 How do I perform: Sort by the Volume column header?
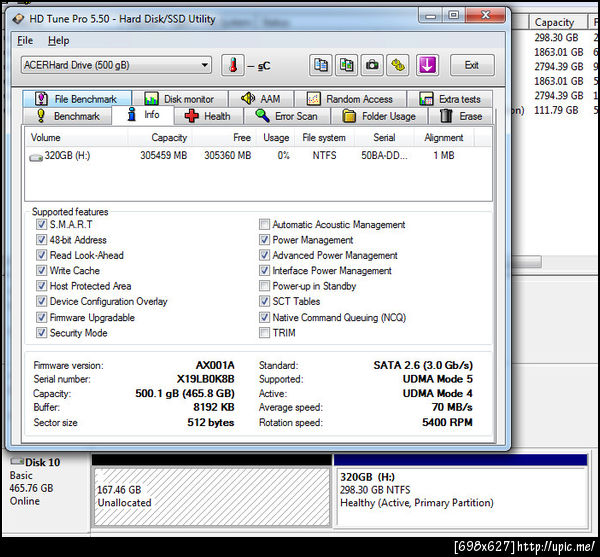77,137
